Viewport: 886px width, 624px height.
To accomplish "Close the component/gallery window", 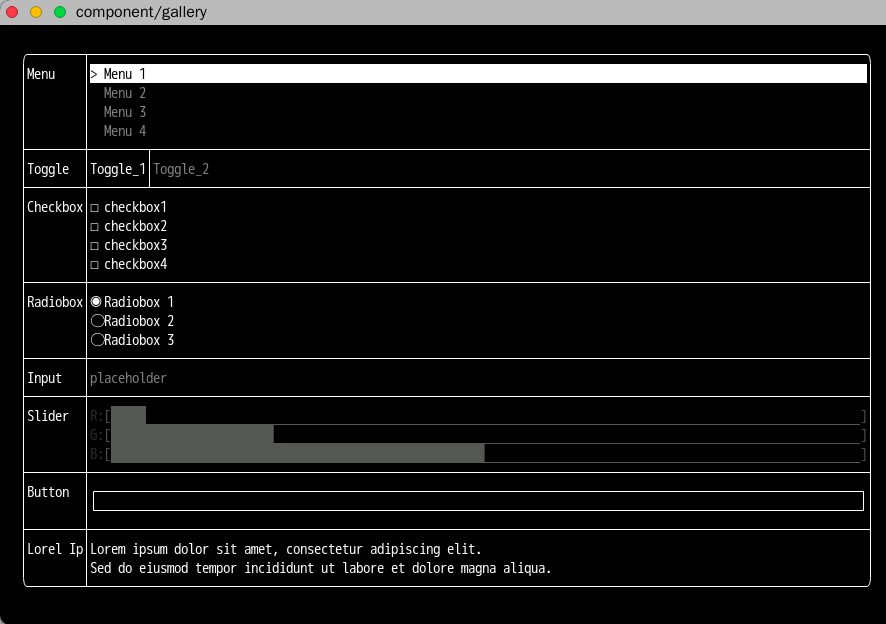I will click(12, 12).
